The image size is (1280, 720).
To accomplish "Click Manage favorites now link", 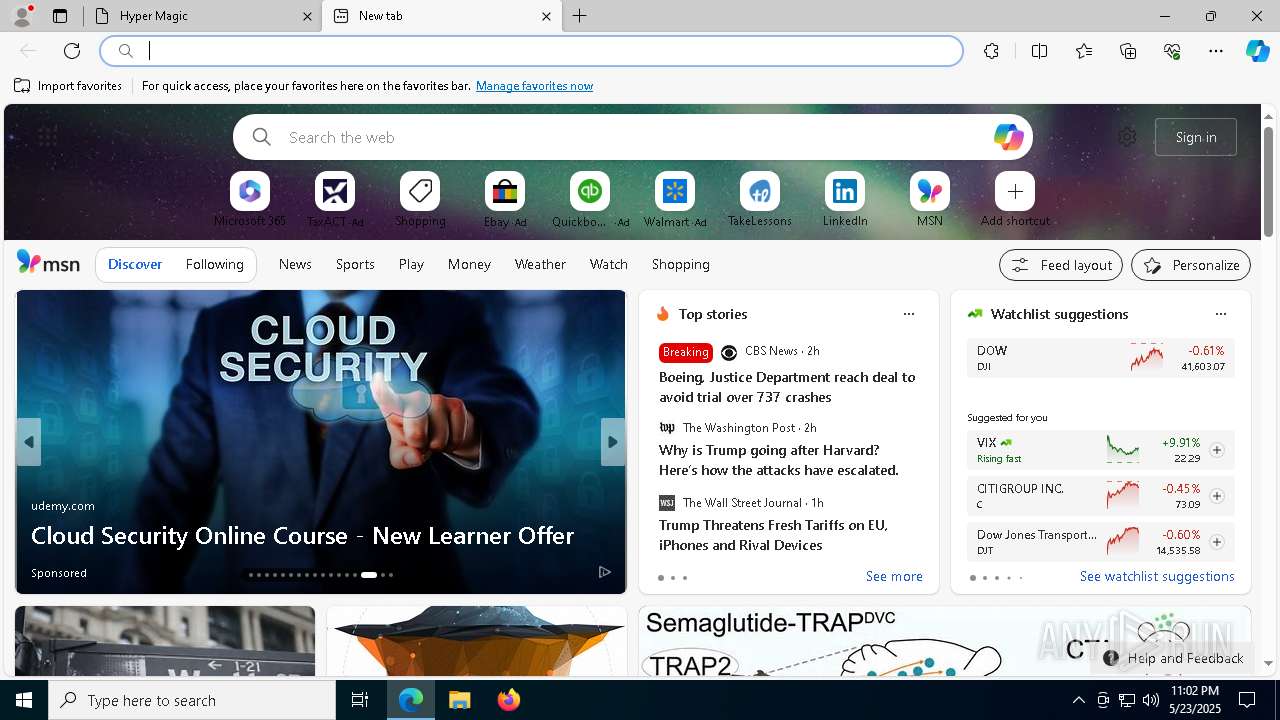I will 534,86.
